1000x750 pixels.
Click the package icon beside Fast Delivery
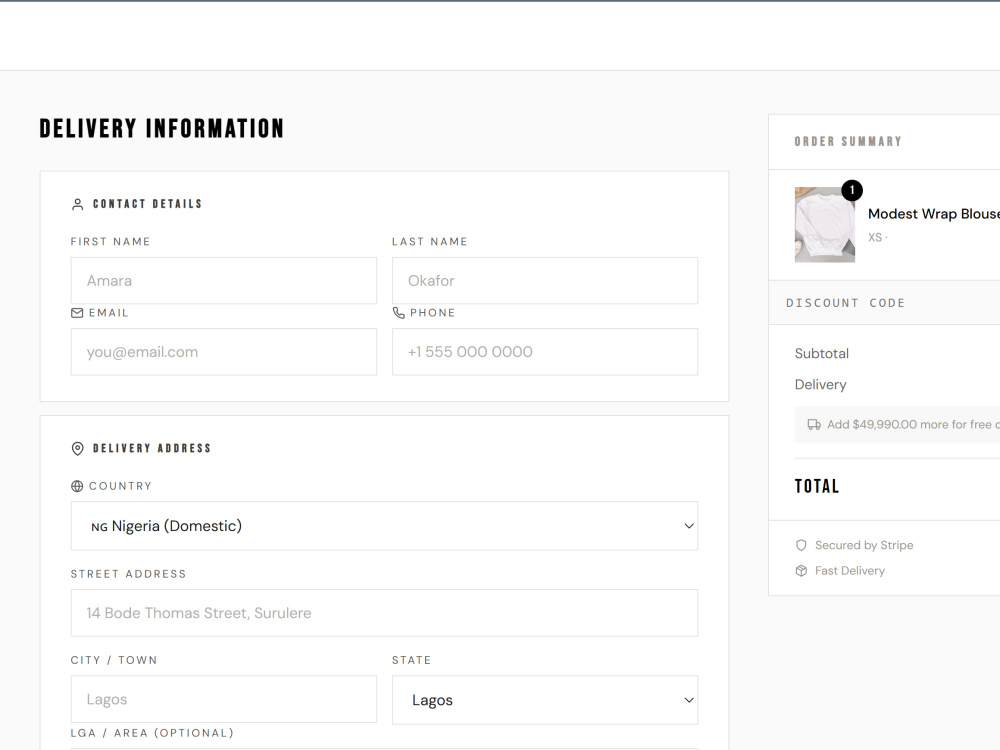coord(801,571)
